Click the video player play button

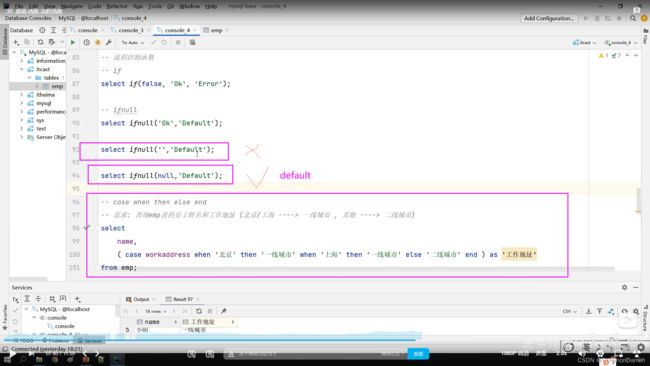coord(12,354)
